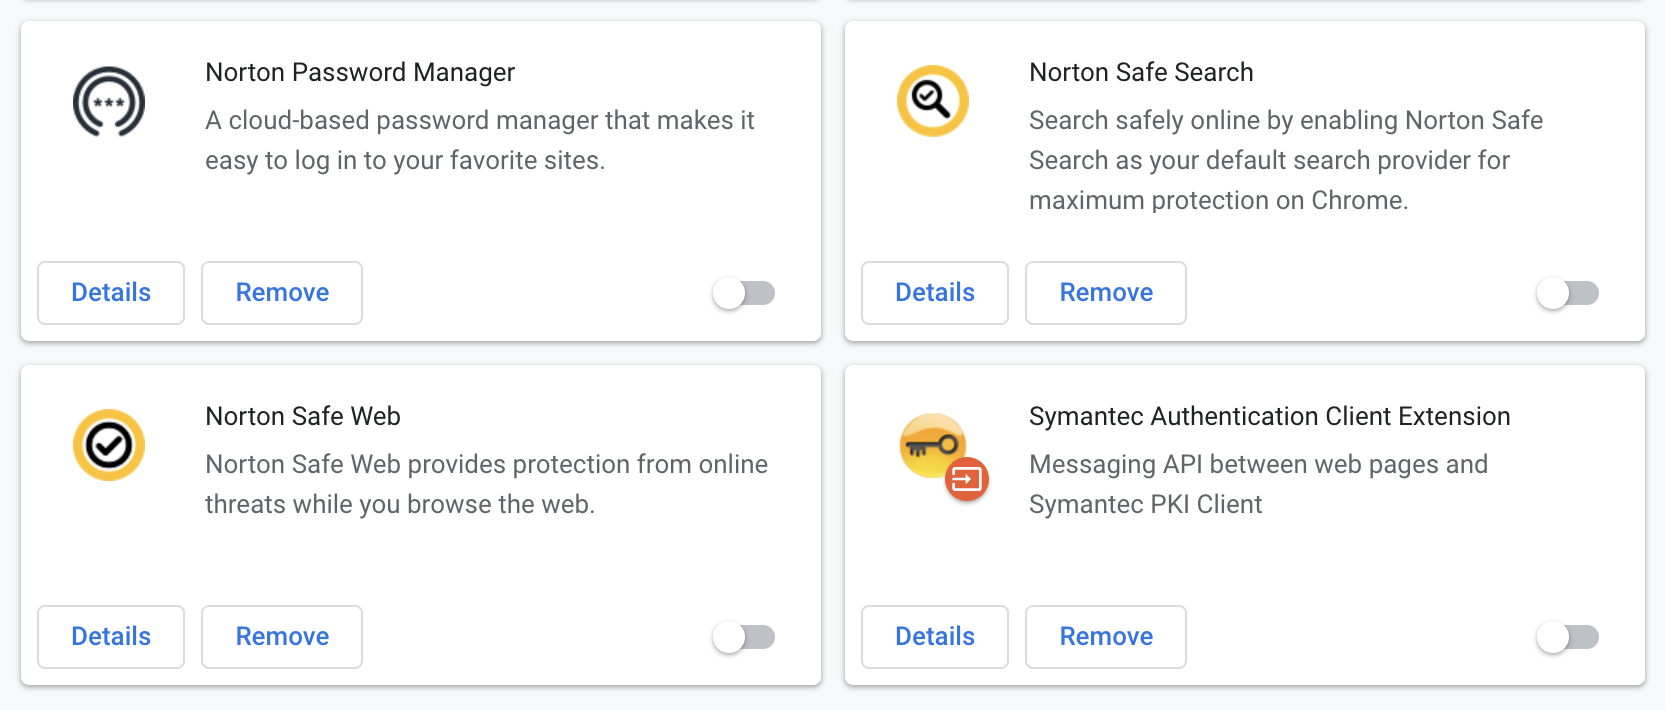Open Details for Norton Safe Web
The height and width of the screenshot is (710, 1665).
[110, 637]
